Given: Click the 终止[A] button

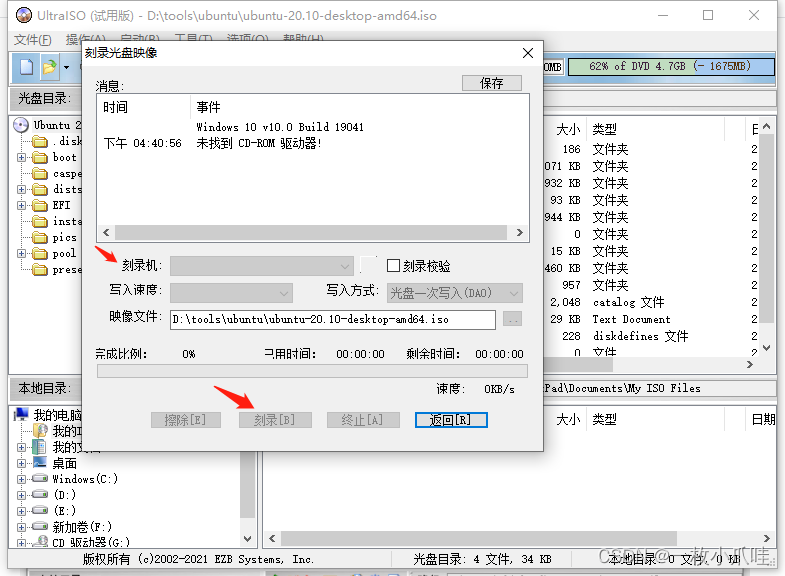Looking at the screenshot, I should click(x=363, y=420).
